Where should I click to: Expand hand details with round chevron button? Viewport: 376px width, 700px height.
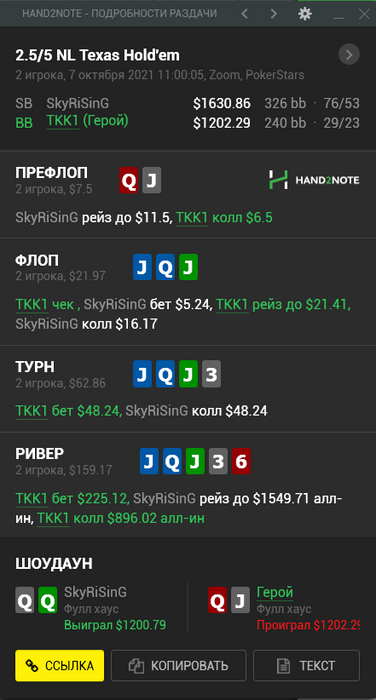click(349, 55)
